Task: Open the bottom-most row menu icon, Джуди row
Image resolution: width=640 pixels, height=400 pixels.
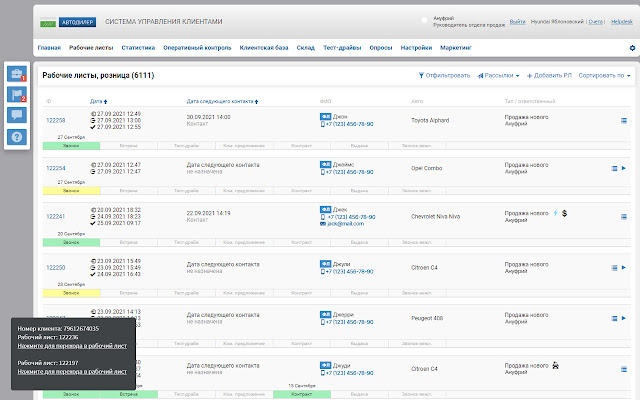Action: coord(624,369)
